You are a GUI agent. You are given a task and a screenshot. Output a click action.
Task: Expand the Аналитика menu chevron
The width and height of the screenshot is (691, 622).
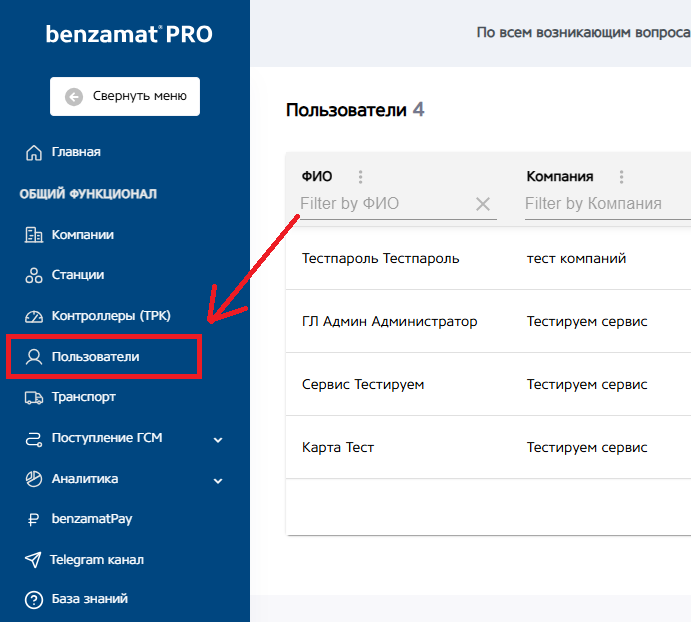pos(218,480)
